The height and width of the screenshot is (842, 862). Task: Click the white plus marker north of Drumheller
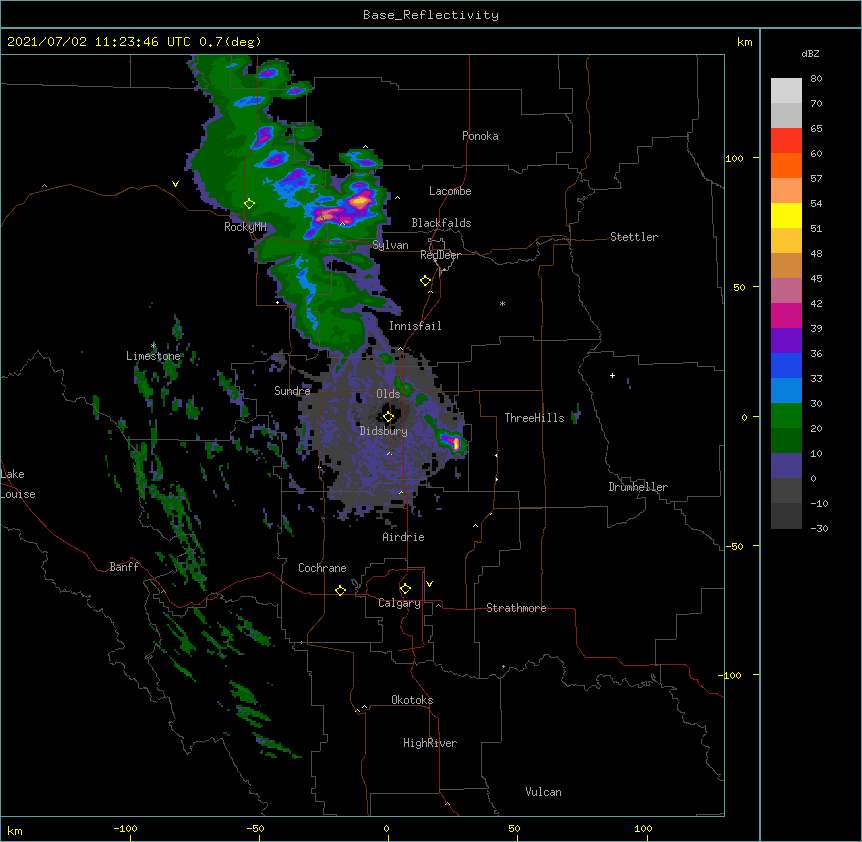[612, 375]
